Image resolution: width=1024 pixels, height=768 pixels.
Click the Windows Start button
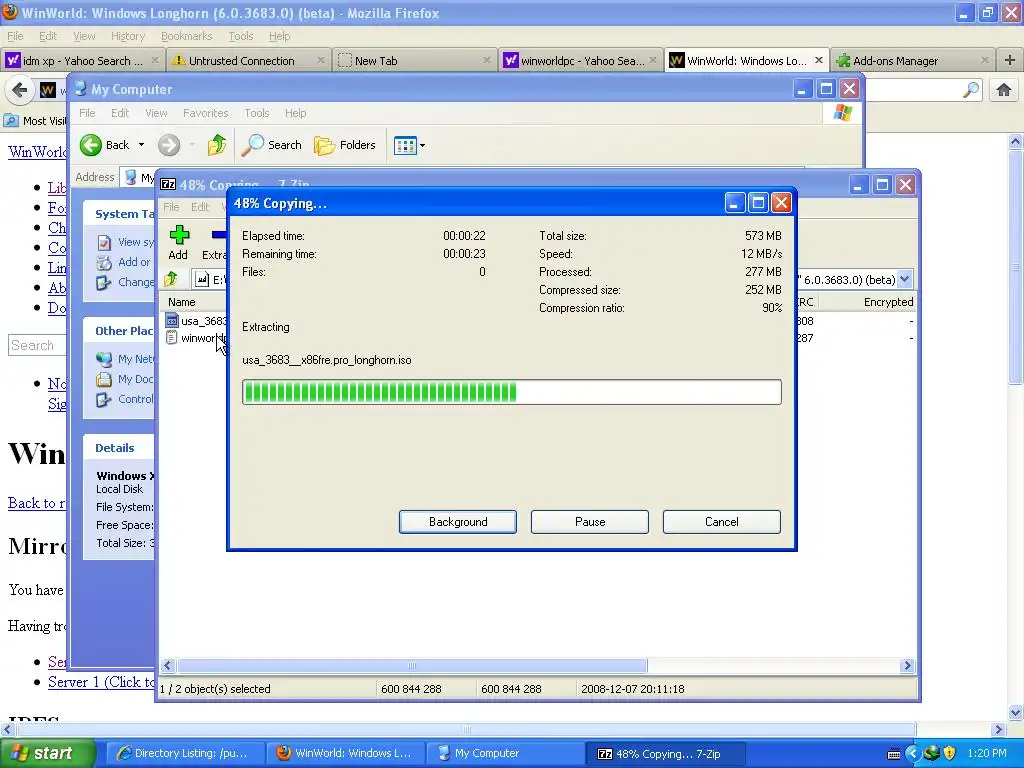(46, 754)
